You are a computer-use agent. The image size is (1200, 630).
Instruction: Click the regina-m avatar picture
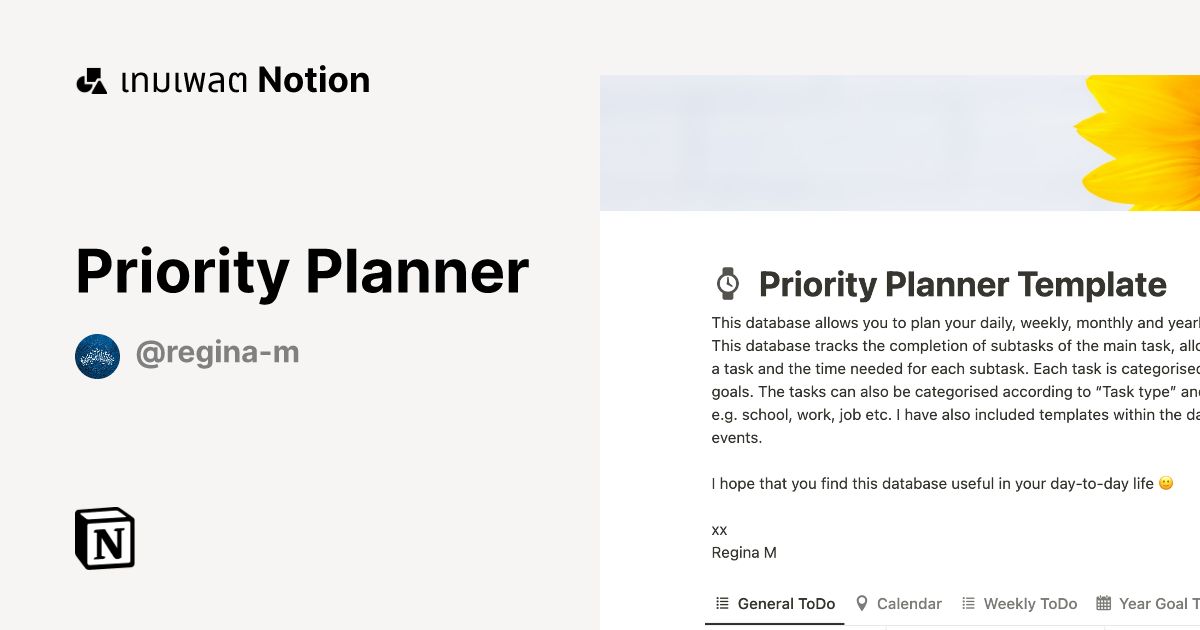pos(97,356)
